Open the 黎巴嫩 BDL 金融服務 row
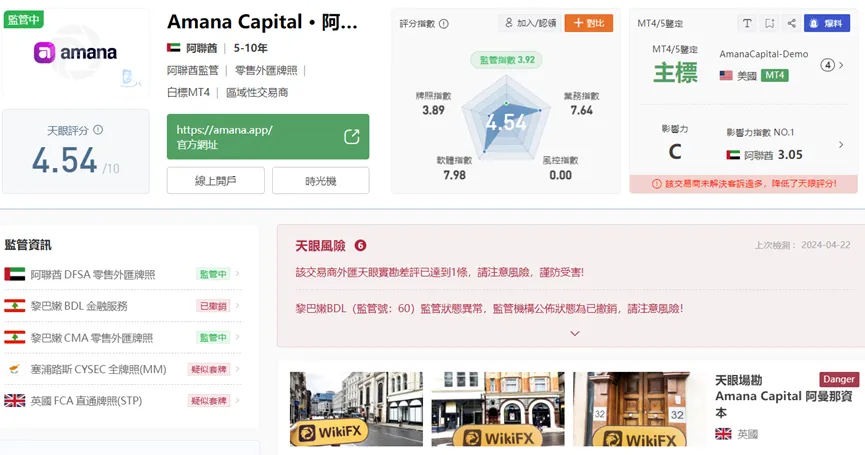This screenshot has width=865, height=455. (x=122, y=306)
